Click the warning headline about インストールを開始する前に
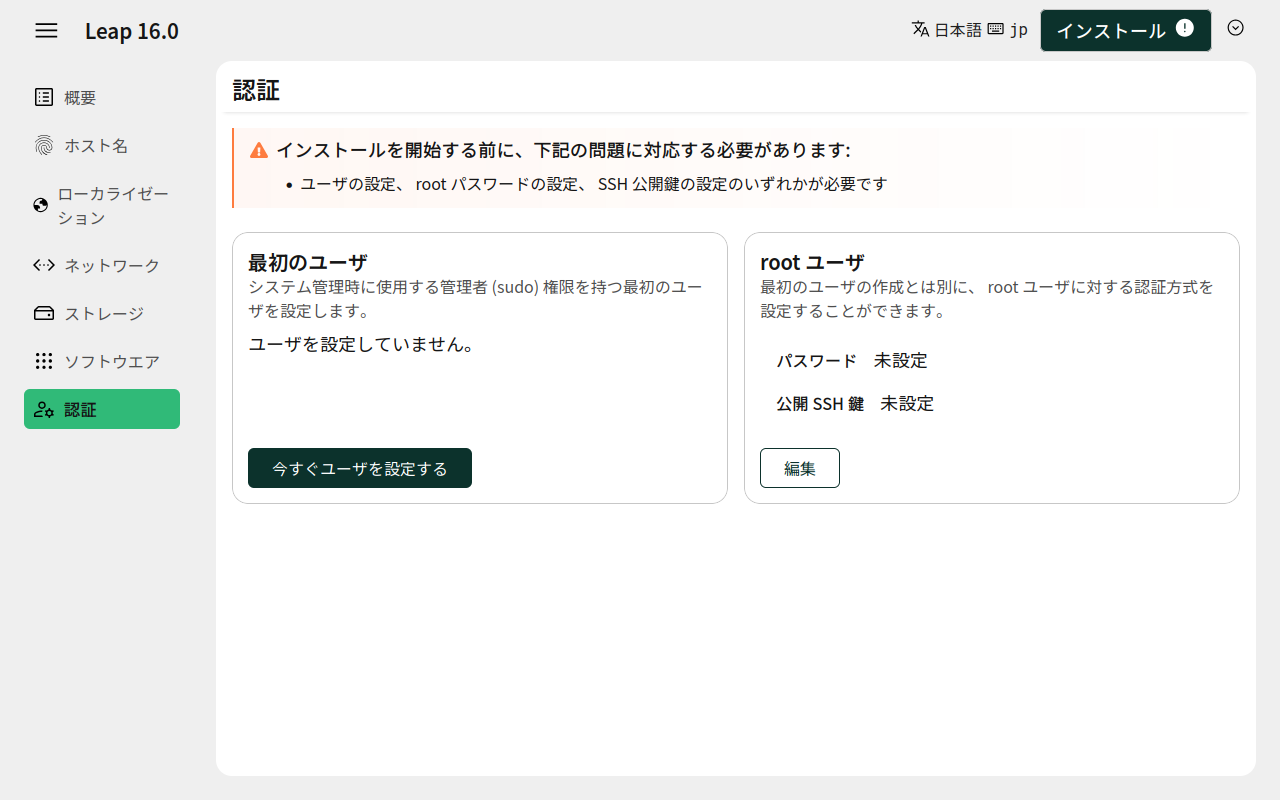This screenshot has height=800, width=1280. click(563, 150)
